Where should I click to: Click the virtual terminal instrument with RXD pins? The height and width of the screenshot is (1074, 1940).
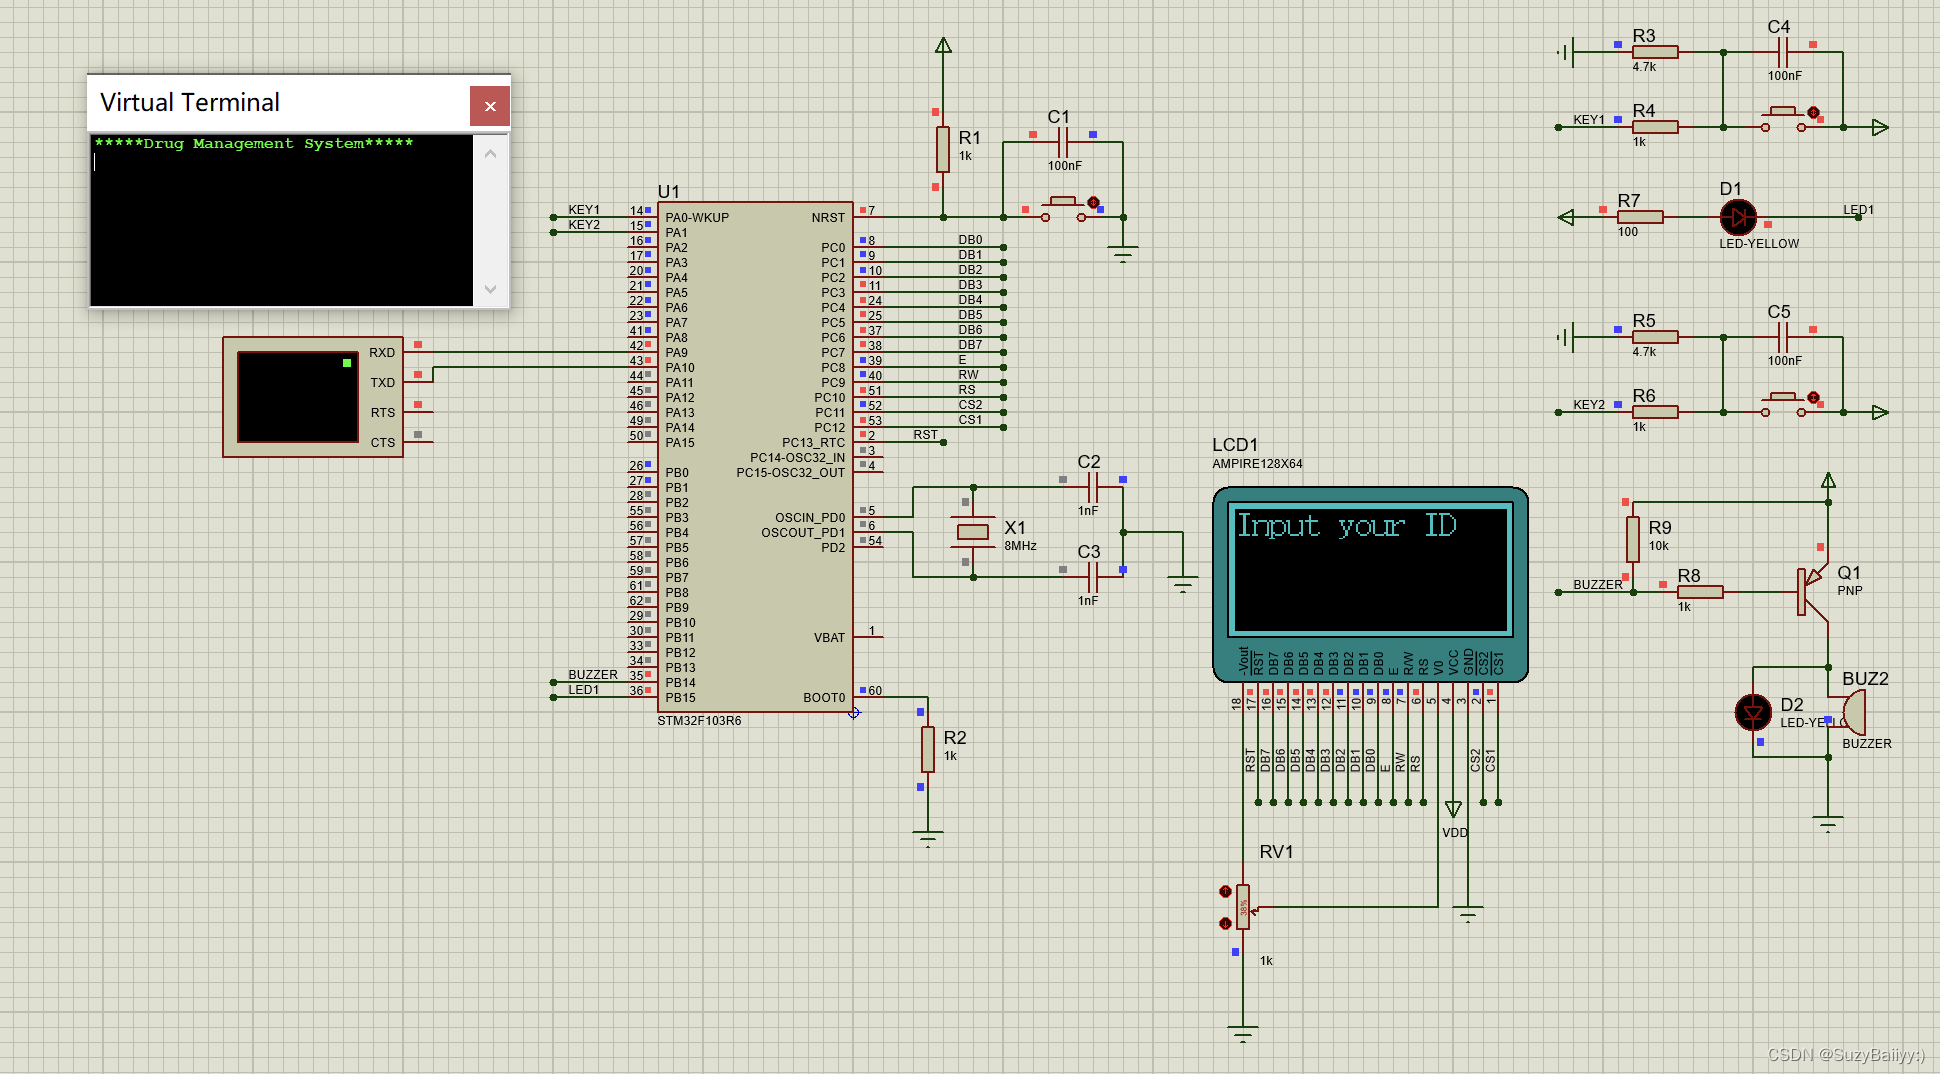[x=312, y=397]
